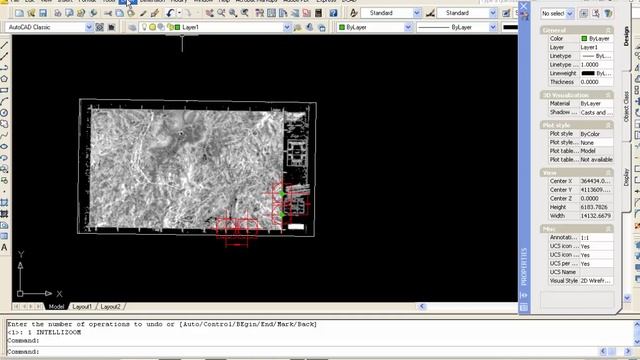
Task: Open the ByLayer color control dropdown
Action: tap(408, 27)
